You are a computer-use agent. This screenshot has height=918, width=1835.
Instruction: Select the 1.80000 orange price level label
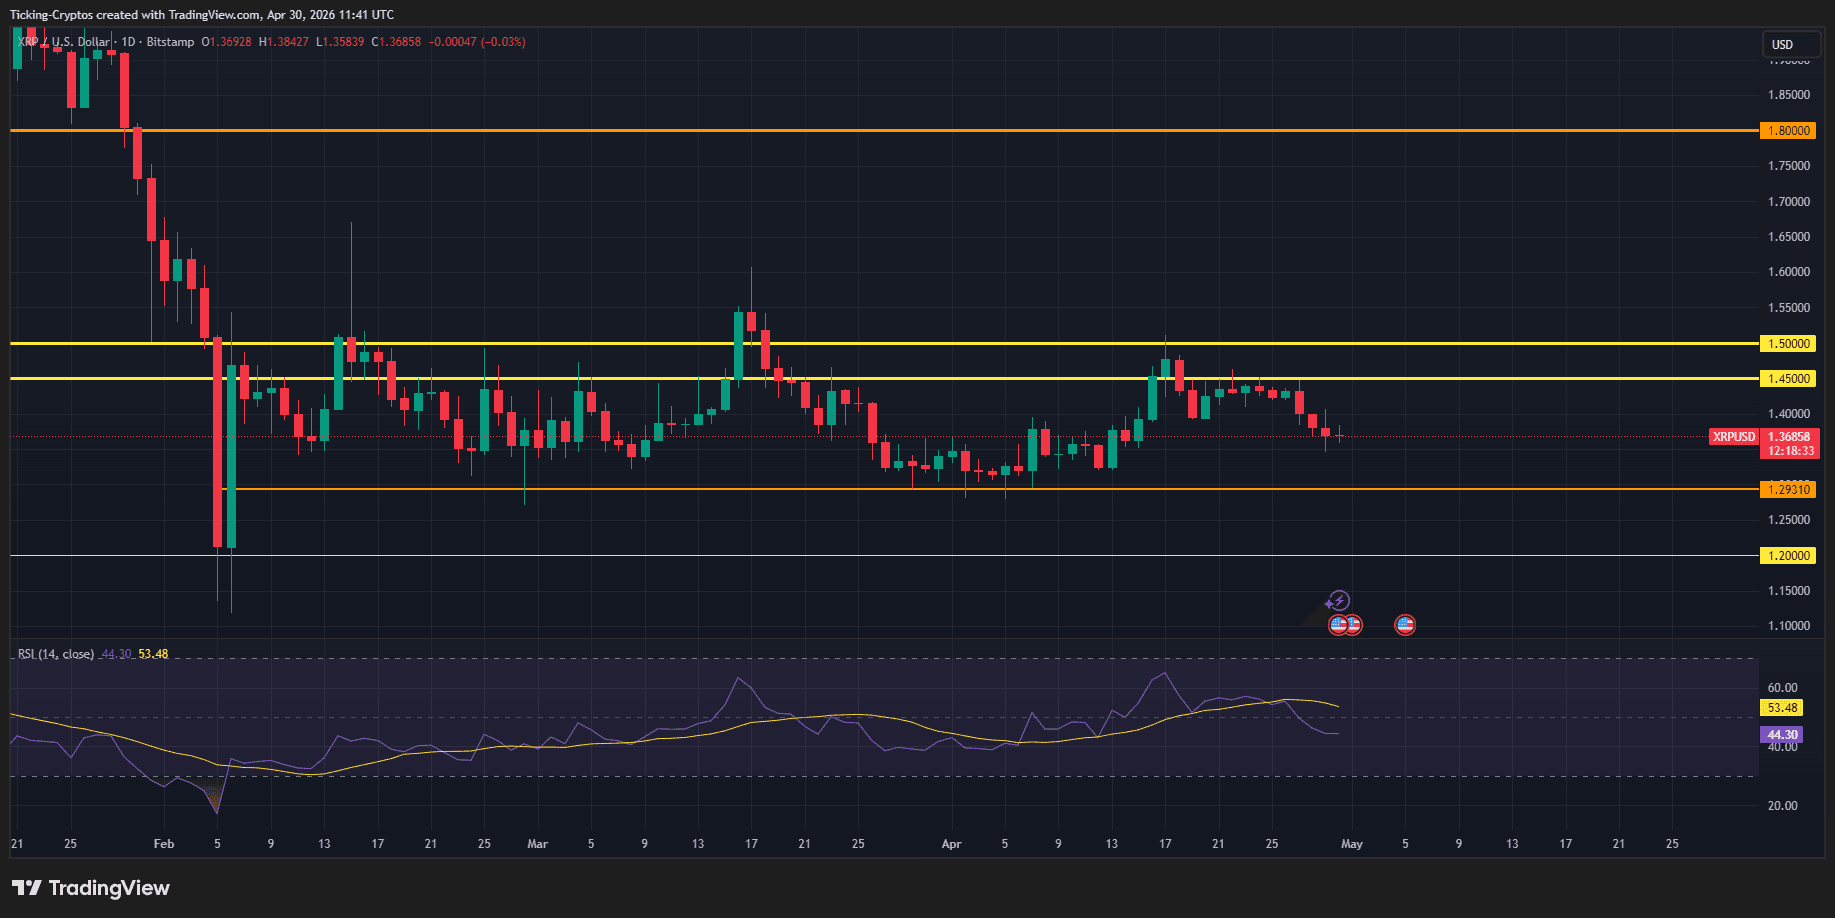click(x=1787, y=131)
